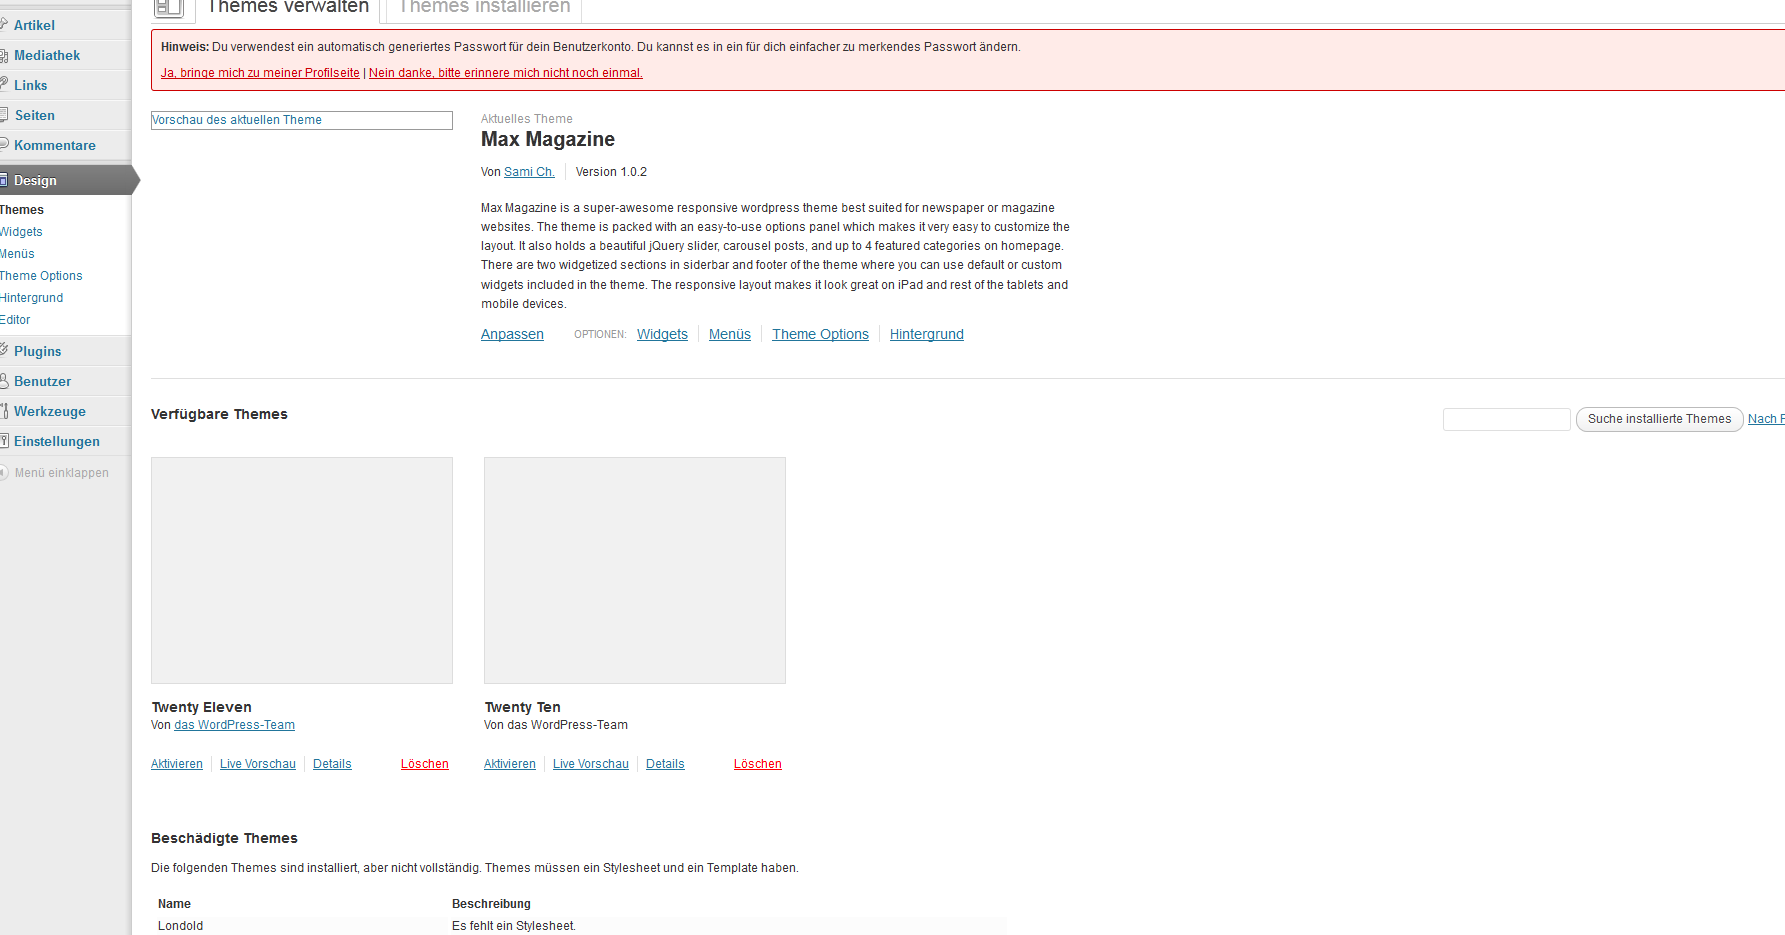
Task: Click the Anpassen link for Max Magazine
Action: click(x=512, y=334)
